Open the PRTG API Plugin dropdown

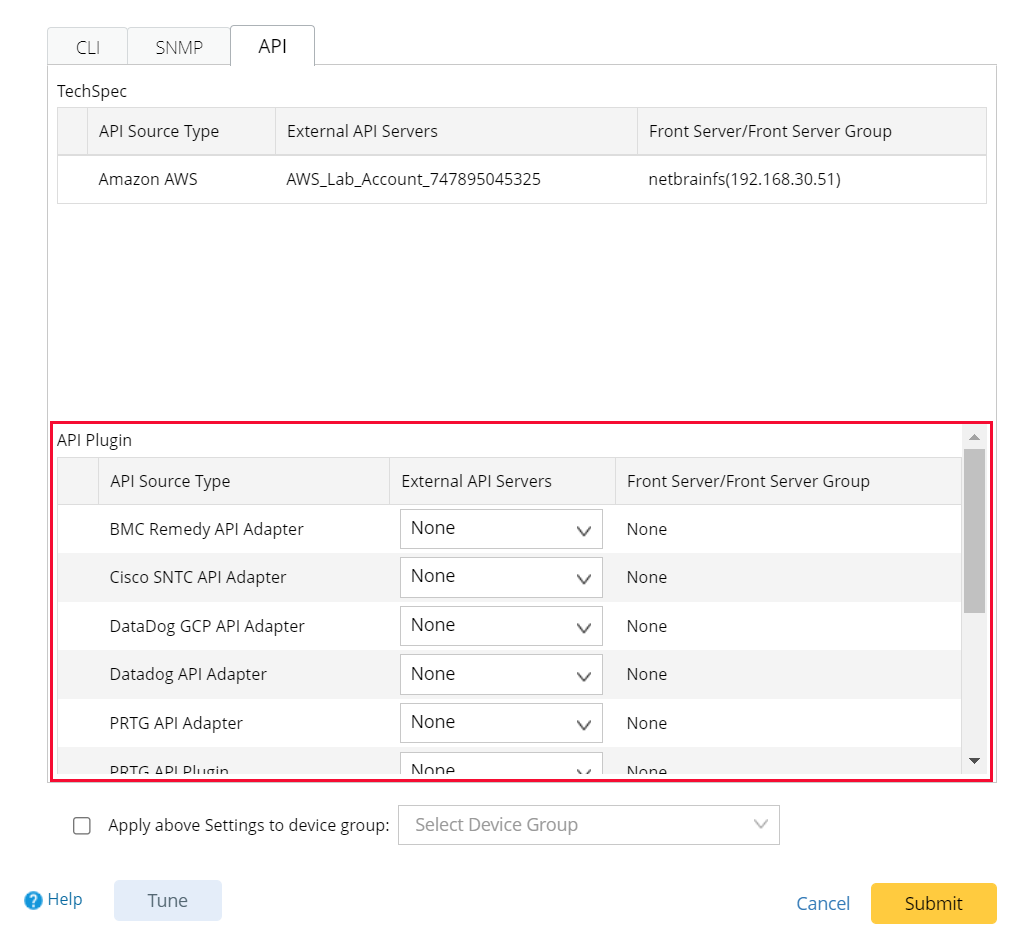pos(500,766)
